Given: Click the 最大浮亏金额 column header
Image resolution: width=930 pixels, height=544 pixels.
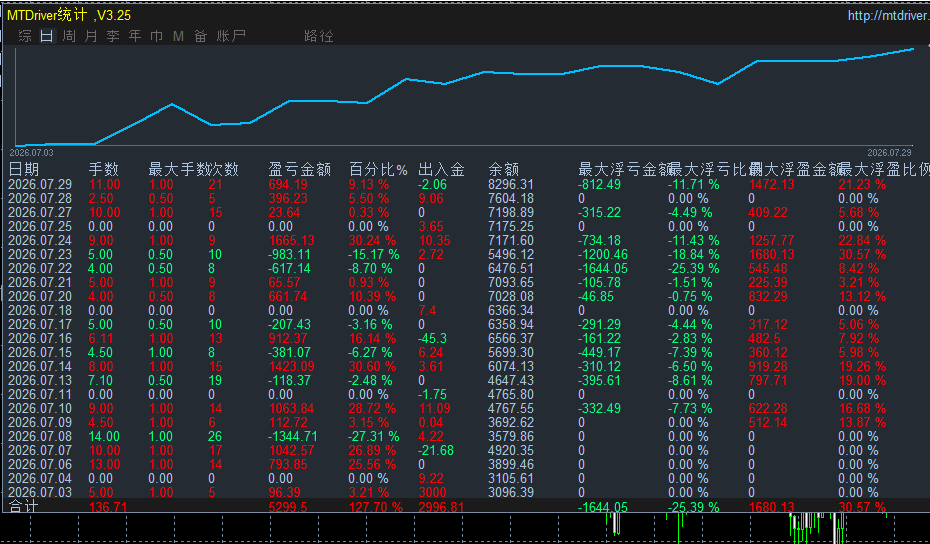Looking at the screenshot, I should click(625, 170).
